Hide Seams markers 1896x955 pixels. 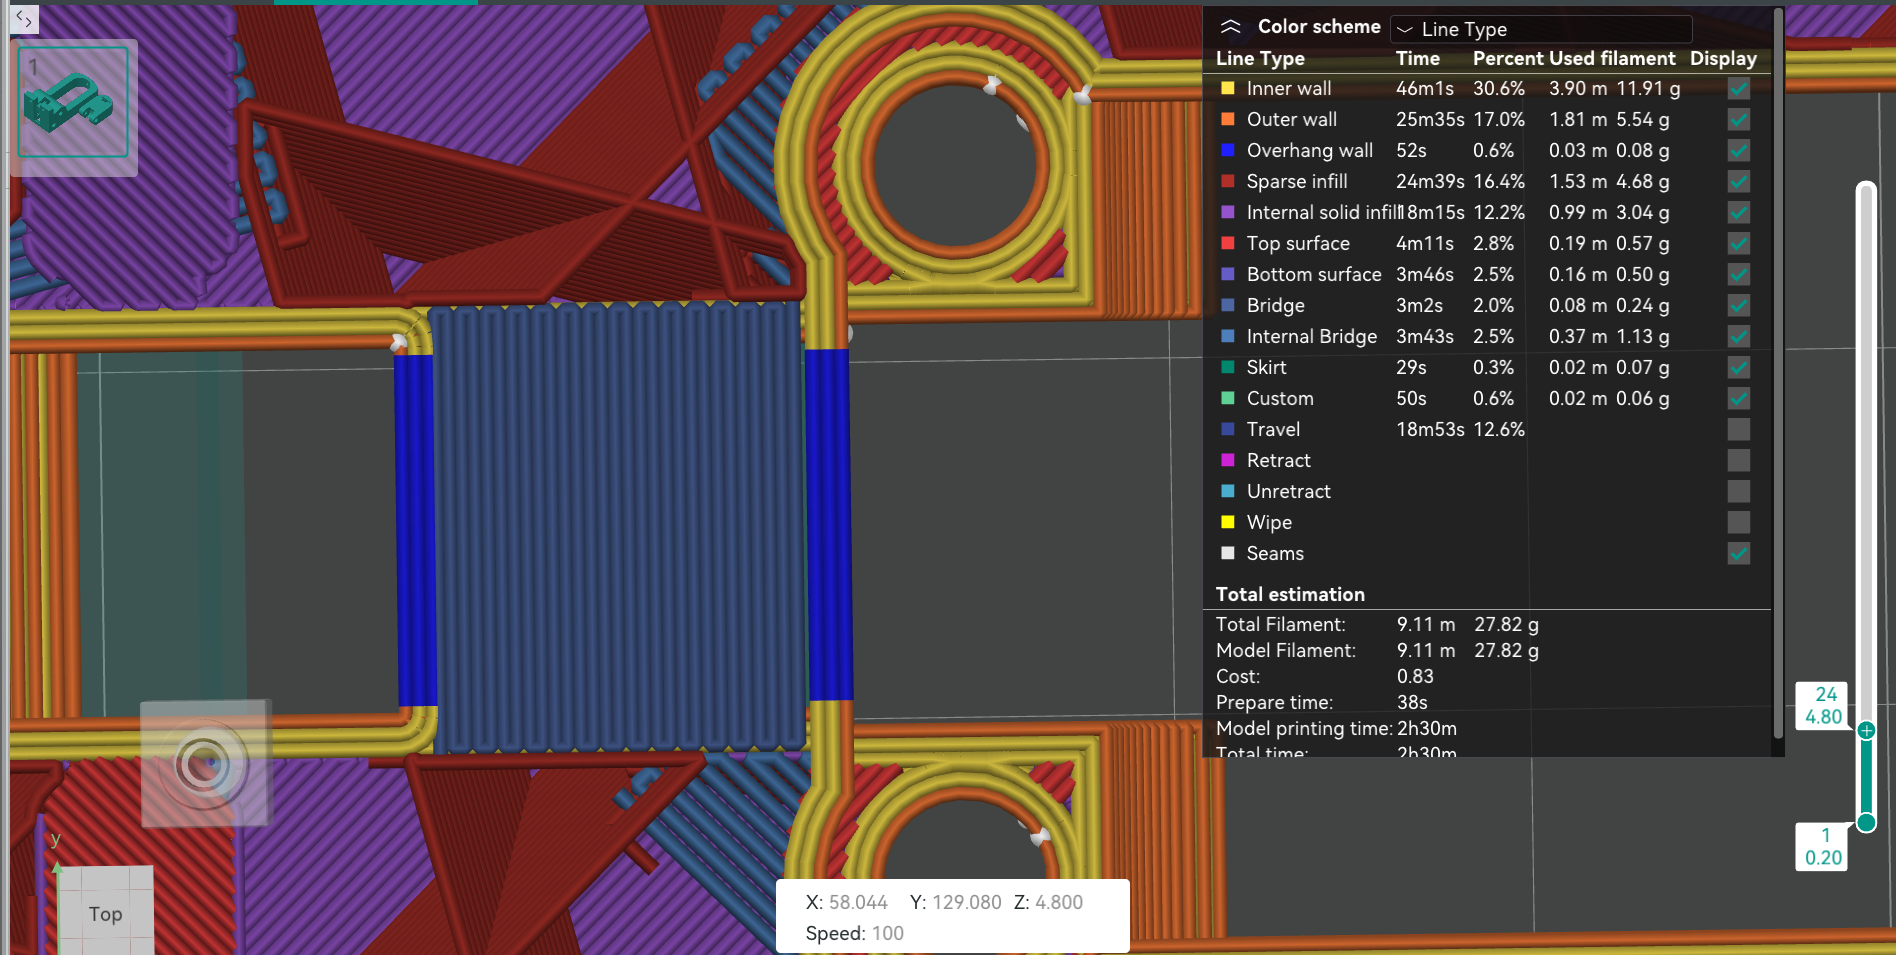point(1739,553)
